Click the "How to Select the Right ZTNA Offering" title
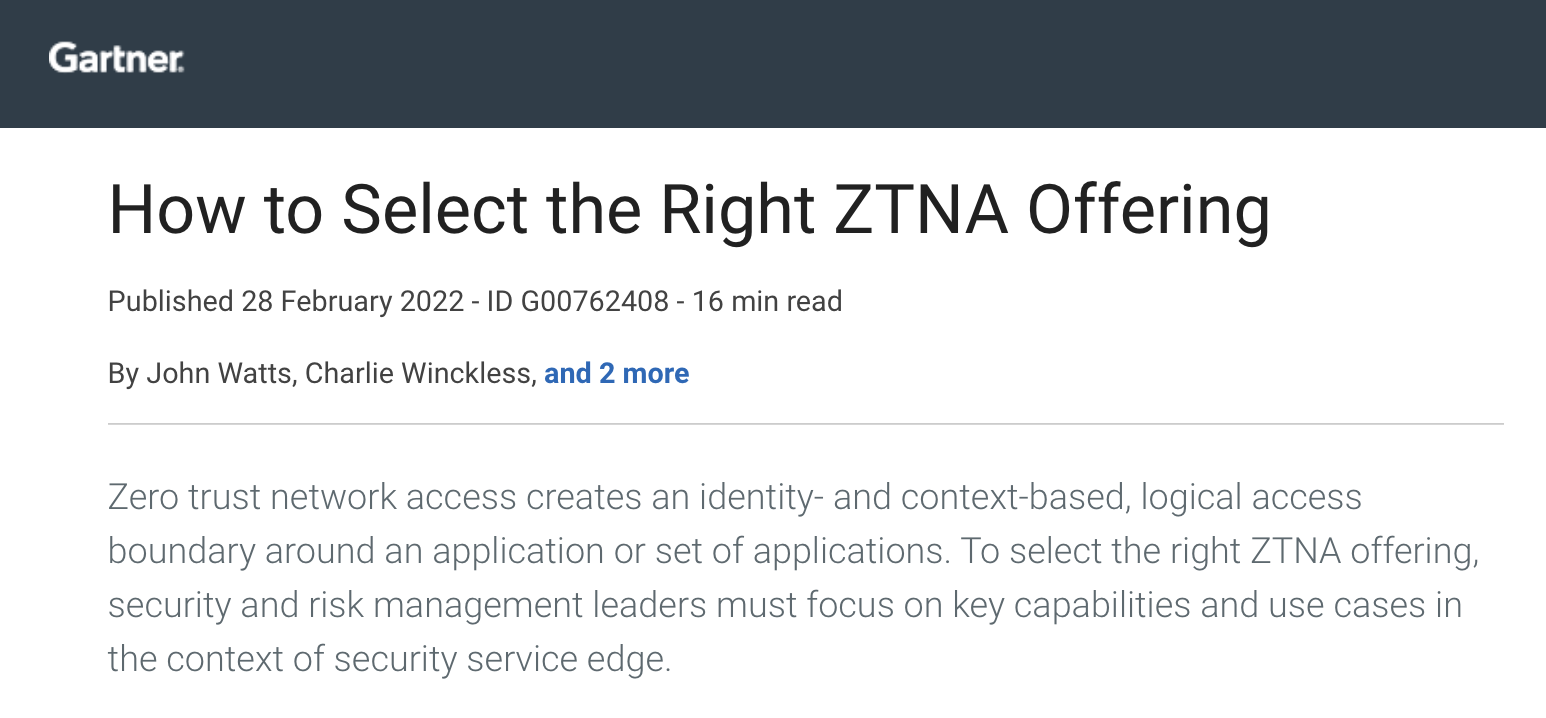This screenshot has height=718, width=1546. click(688, 212)
